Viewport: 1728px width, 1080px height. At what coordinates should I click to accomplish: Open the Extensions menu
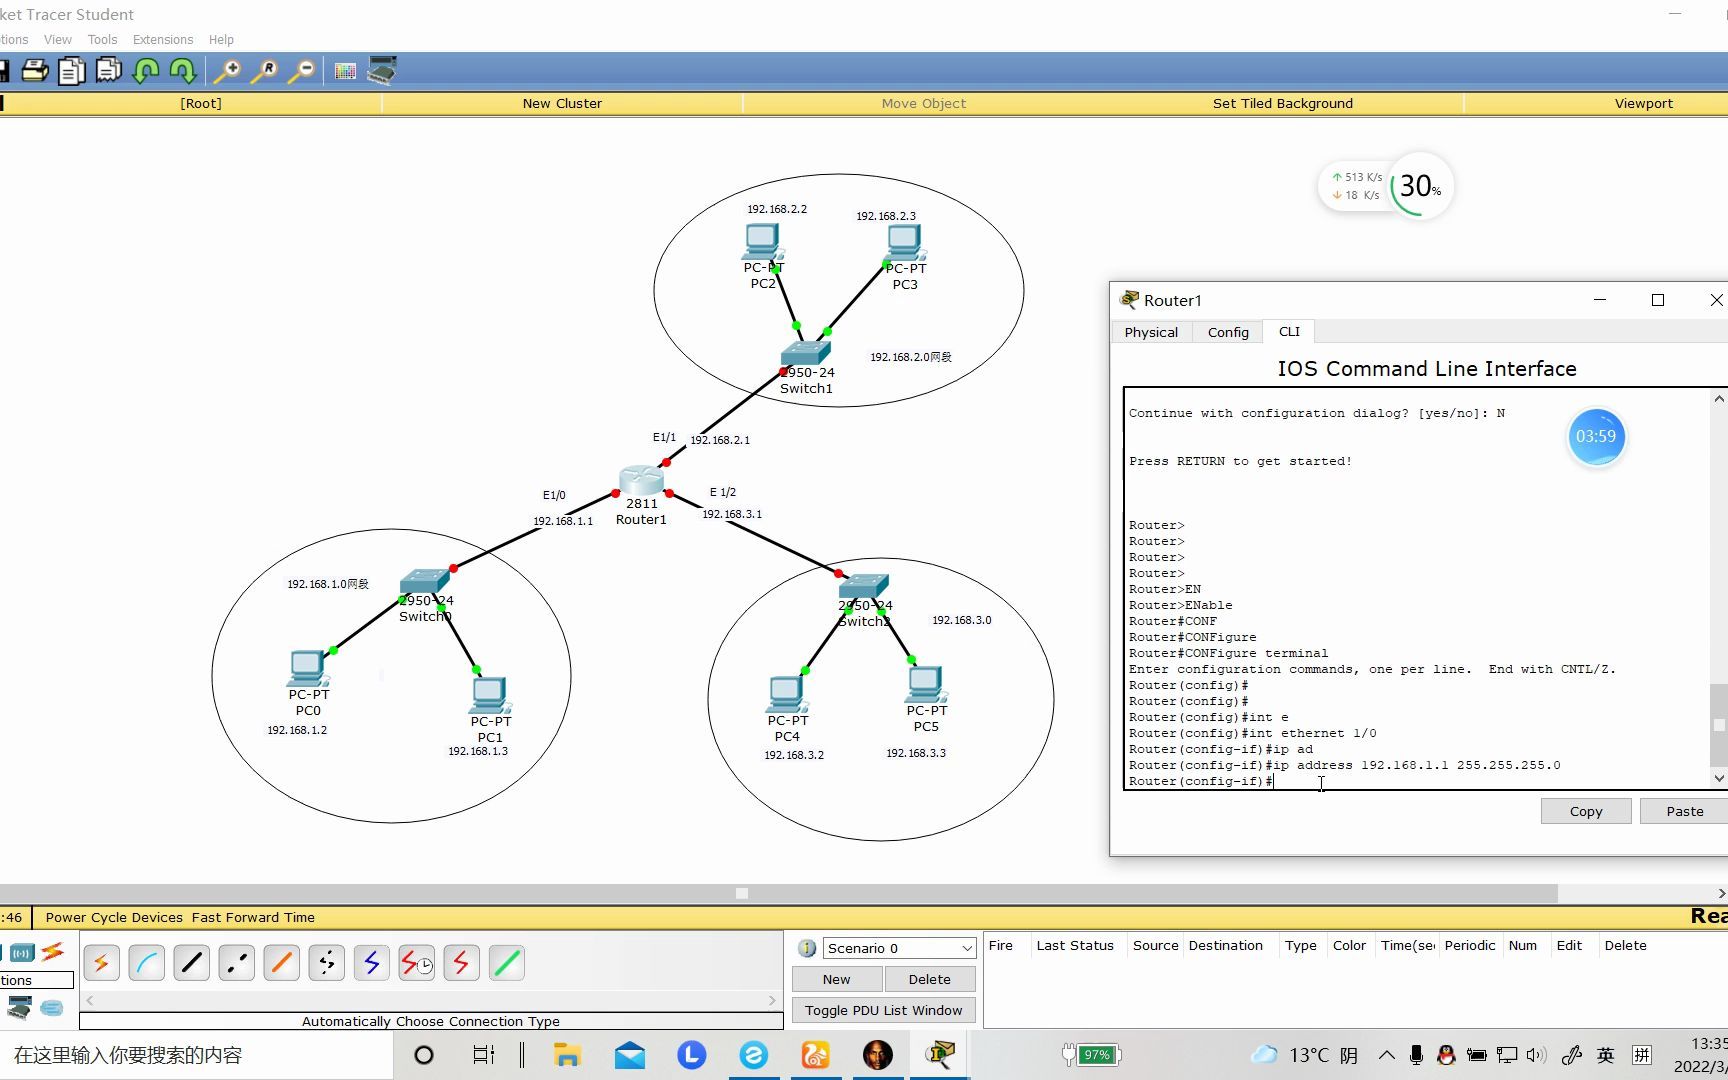pos(163,40)
